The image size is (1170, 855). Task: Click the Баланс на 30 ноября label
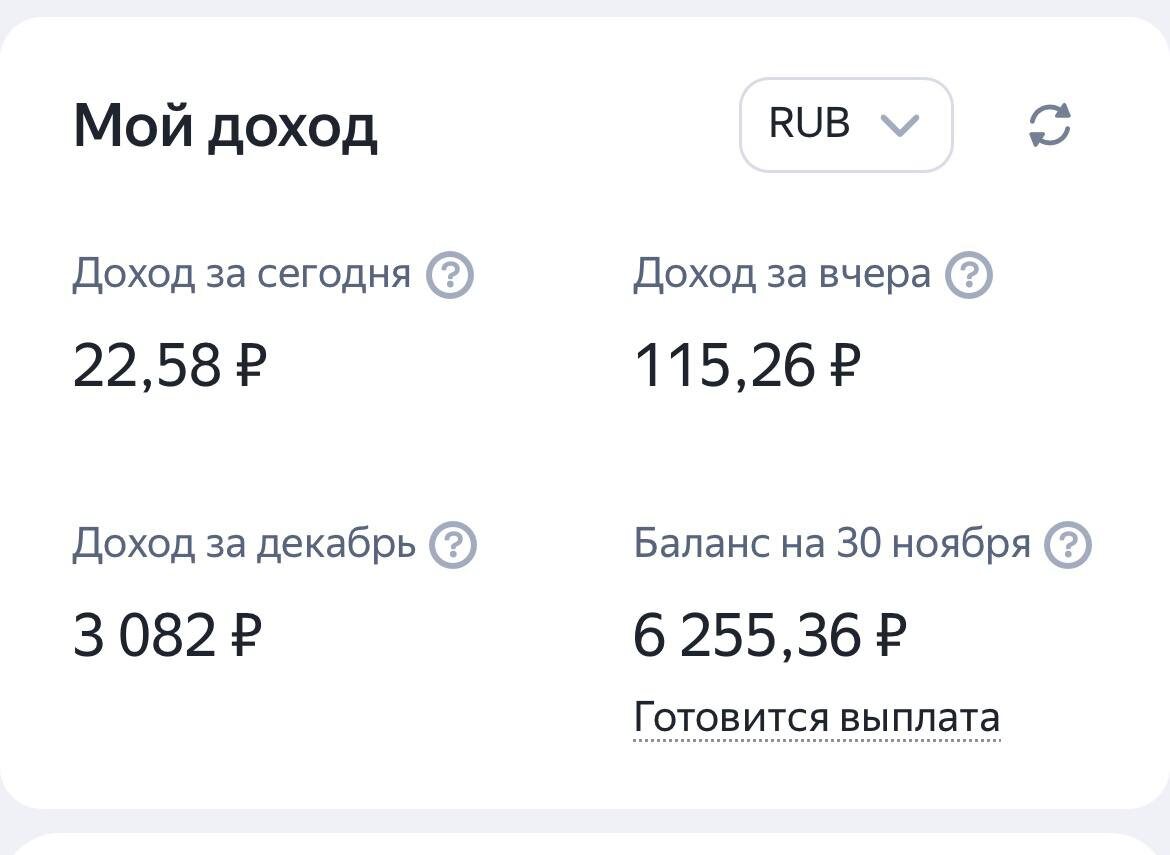pyautogui.click(x=832, y=544)
